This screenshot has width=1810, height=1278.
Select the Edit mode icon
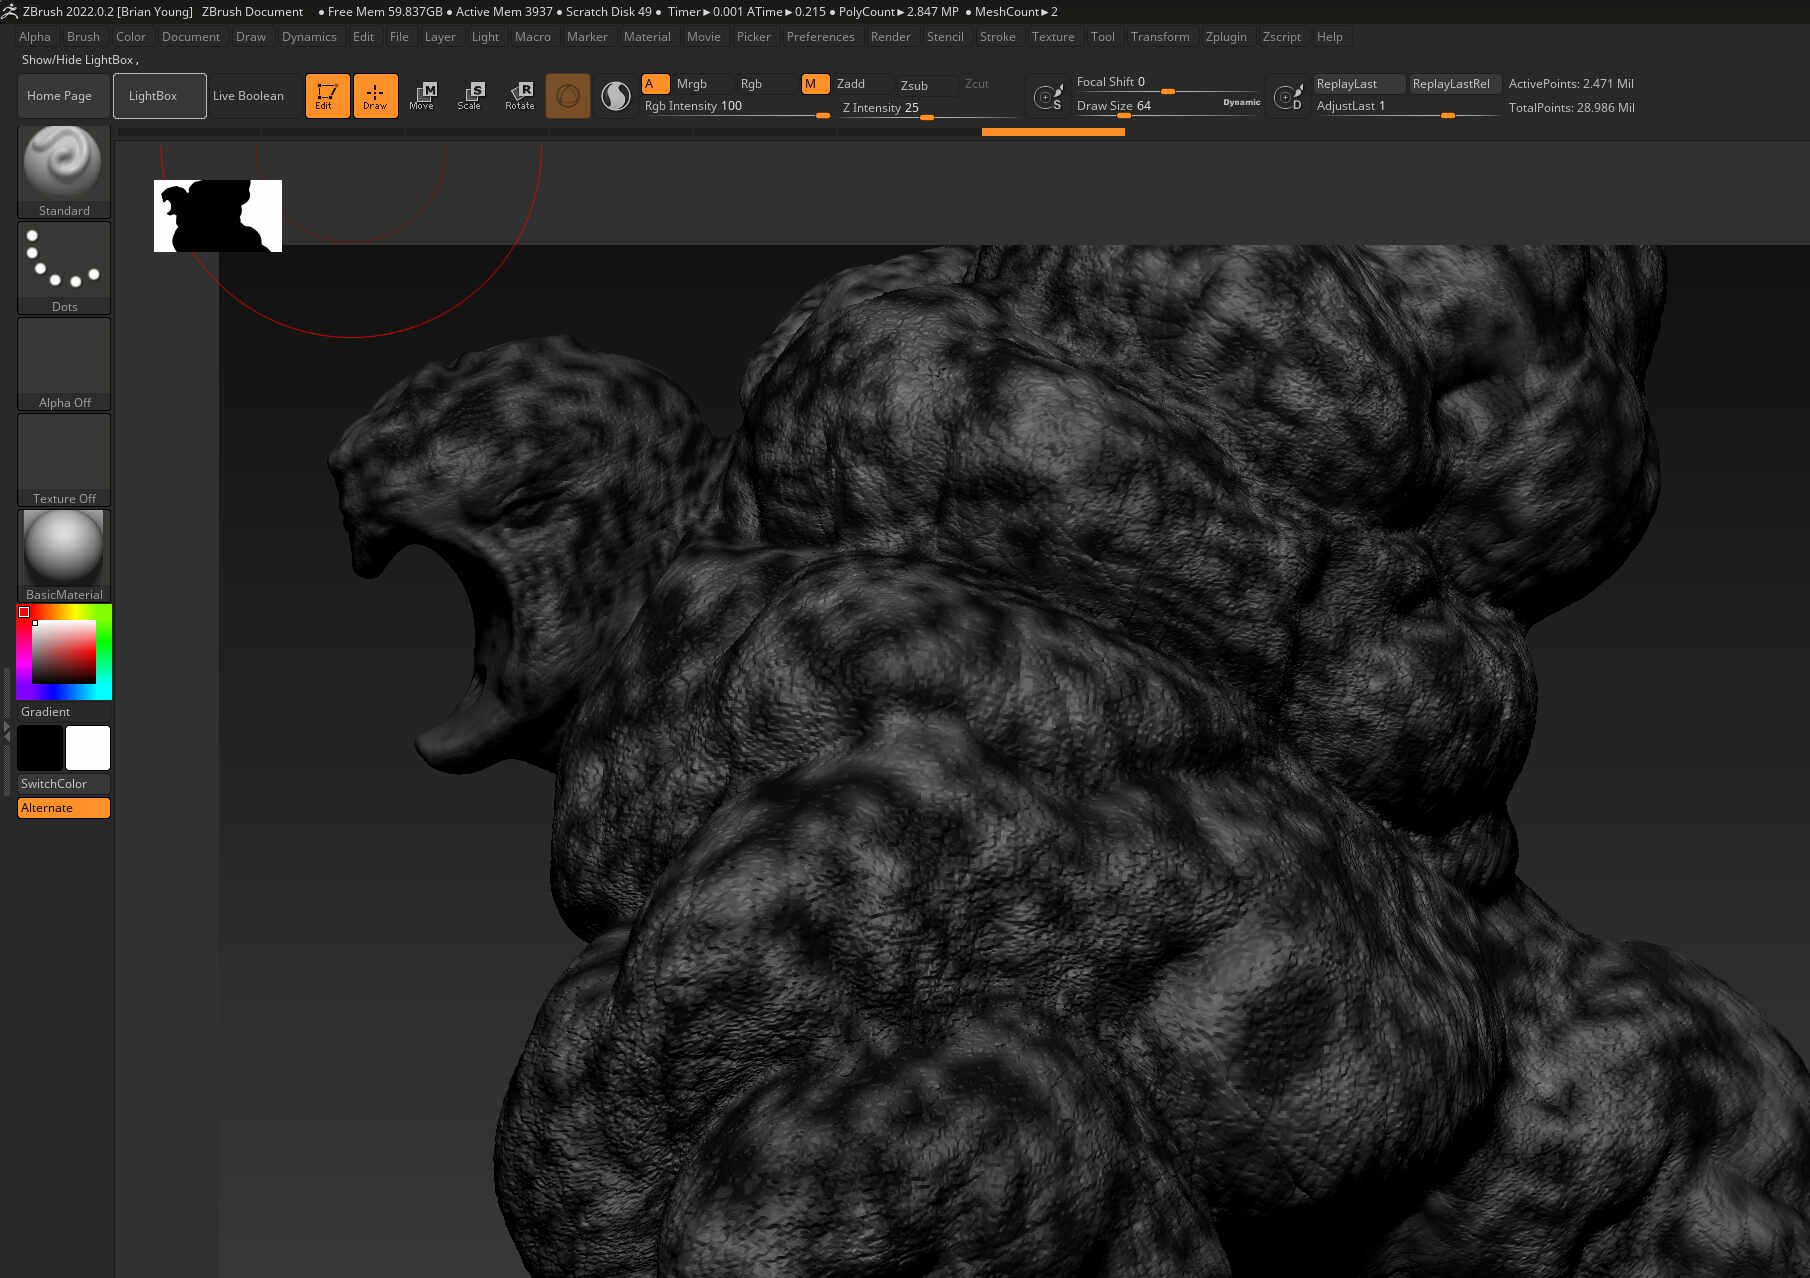pyautogui.click(x=327, y=96)
